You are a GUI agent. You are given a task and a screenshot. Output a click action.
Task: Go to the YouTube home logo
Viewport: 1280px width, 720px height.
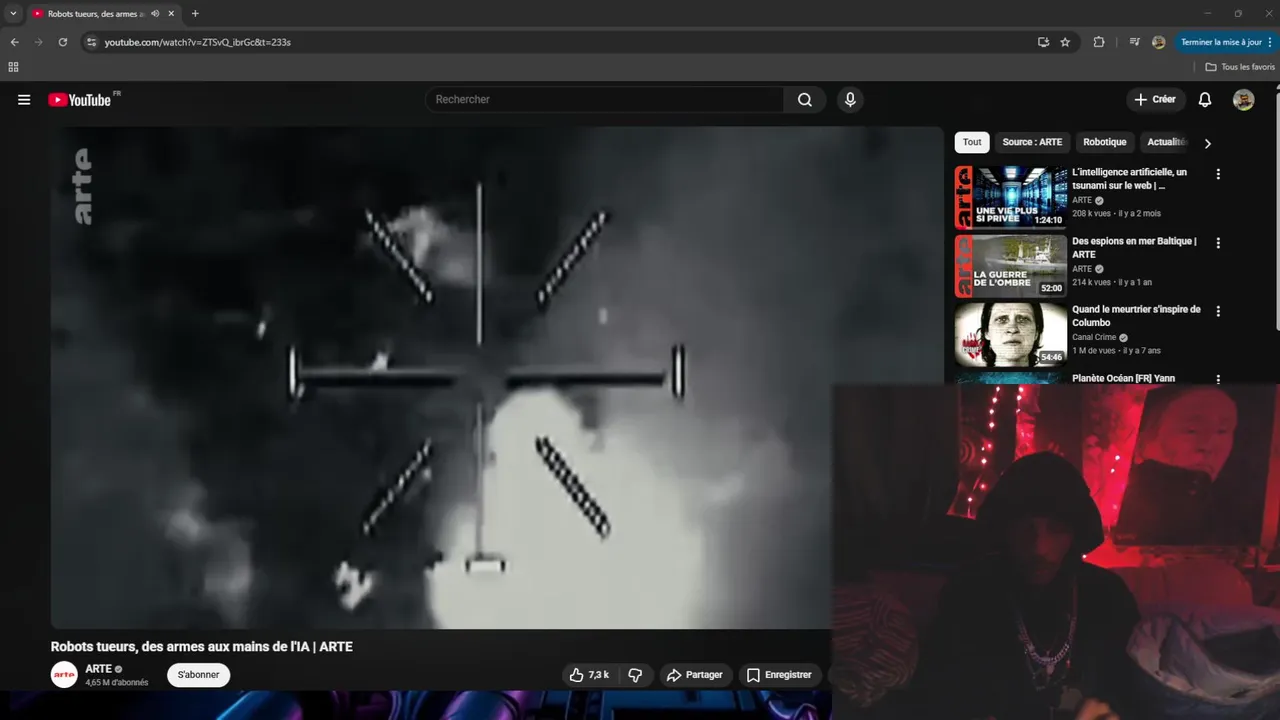click(x=80, y=99)
